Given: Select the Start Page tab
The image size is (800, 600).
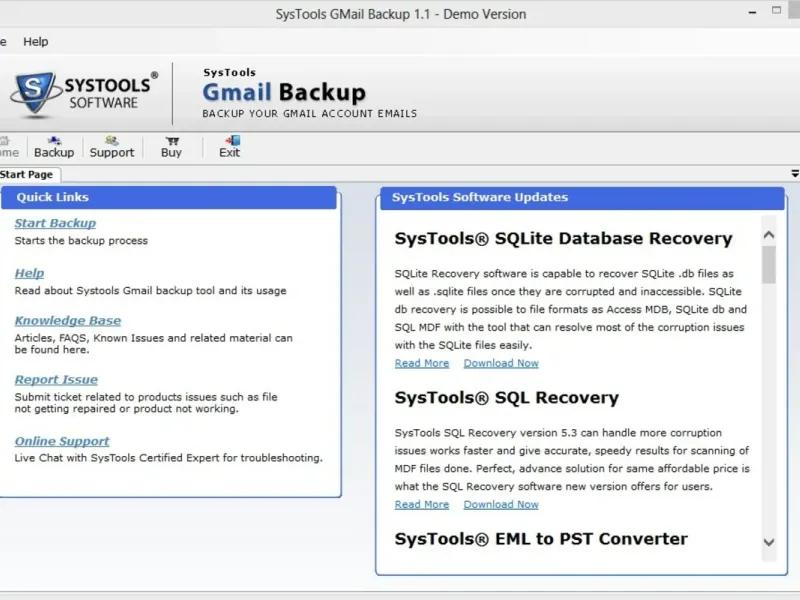Looking at the screenshot, I should (x=27, y=174).
